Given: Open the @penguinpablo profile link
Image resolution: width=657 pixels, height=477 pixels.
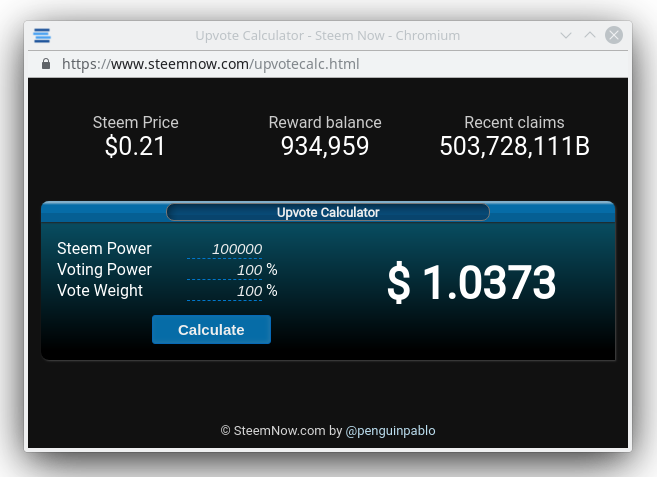Looking at the screenshot, I should tap(390, 430).
